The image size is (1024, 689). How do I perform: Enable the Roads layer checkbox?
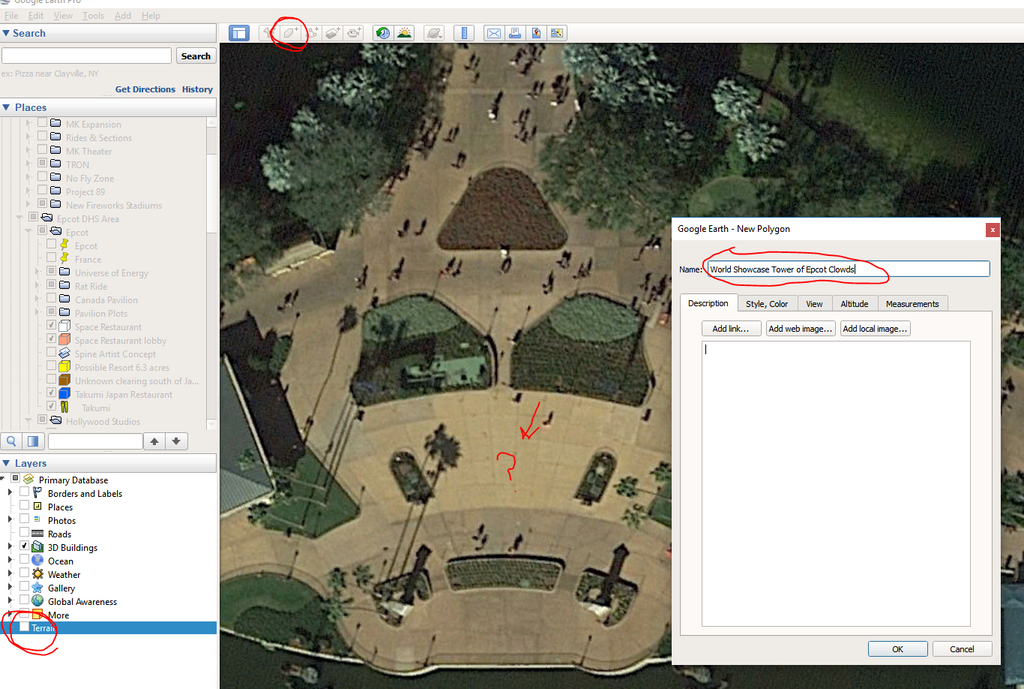(x=25, y=534)
